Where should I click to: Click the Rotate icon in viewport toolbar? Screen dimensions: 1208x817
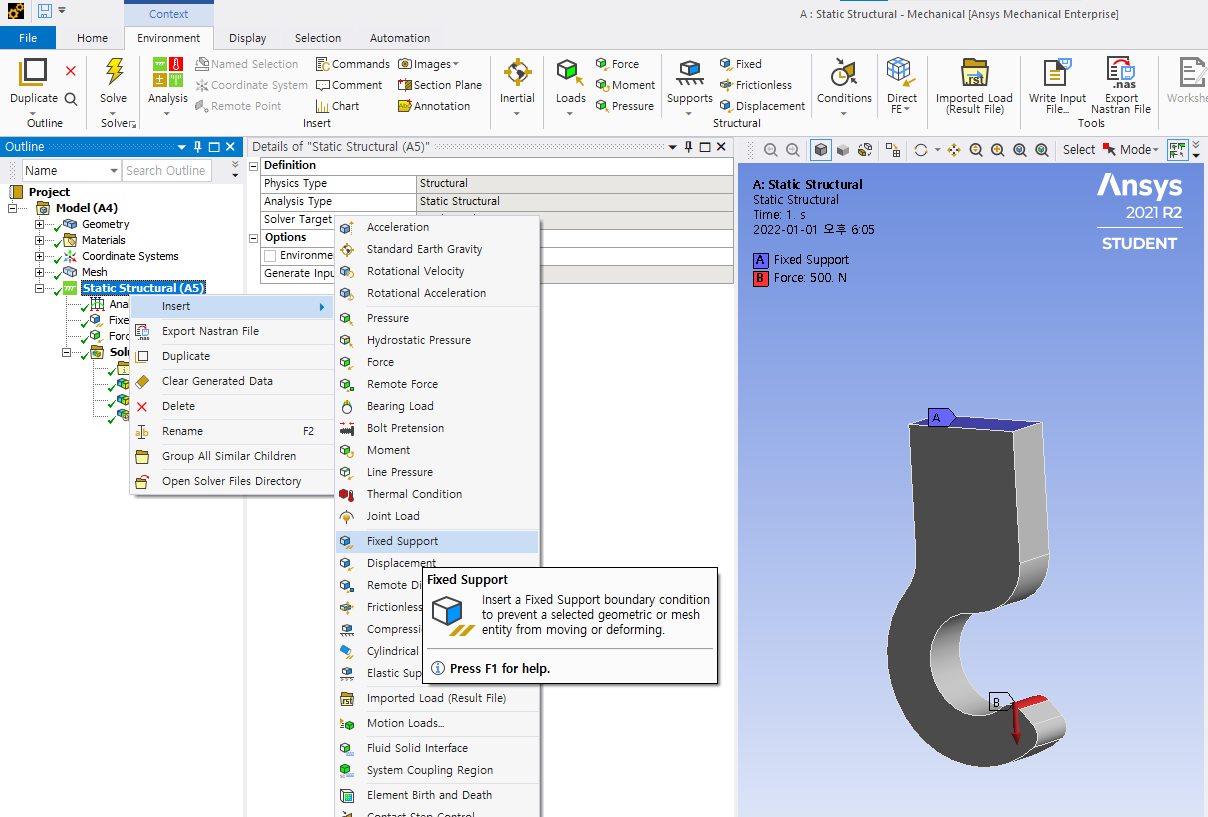921,150
